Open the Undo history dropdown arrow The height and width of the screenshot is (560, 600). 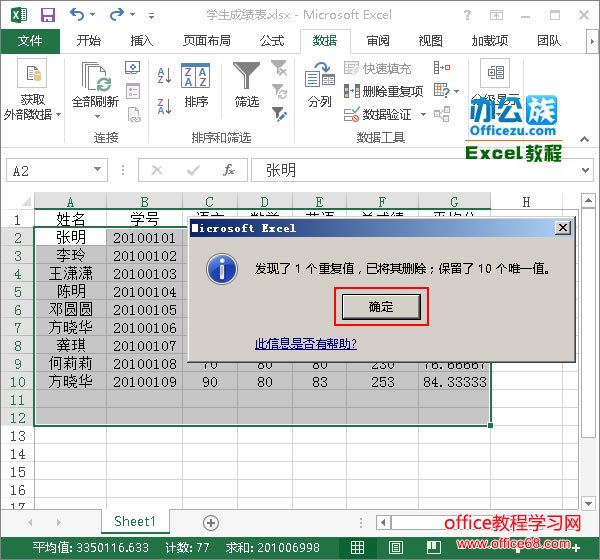(x=93, y=15)
